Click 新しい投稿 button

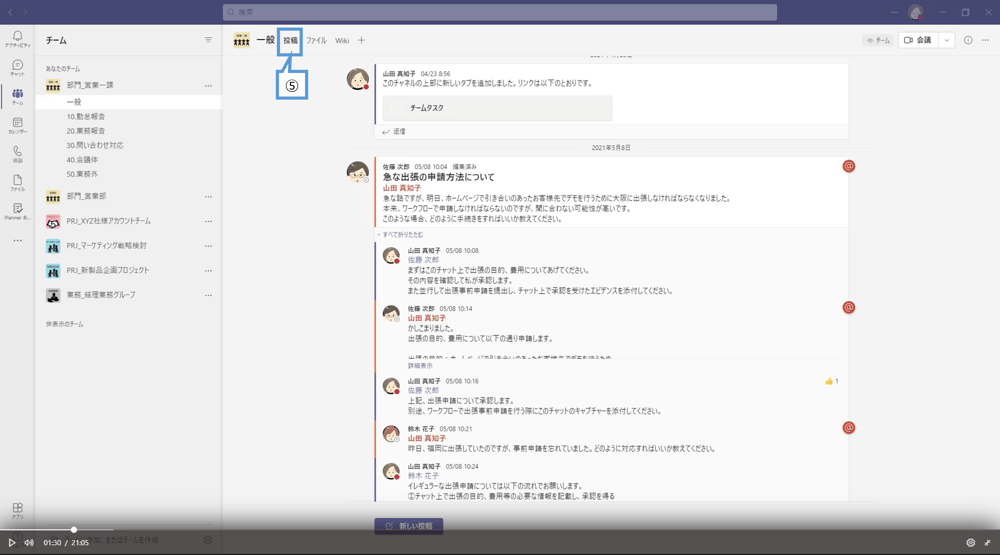pyautogui.click(x=409, y=526)
